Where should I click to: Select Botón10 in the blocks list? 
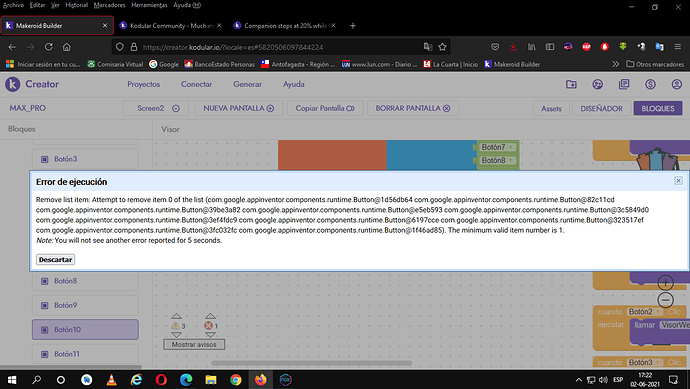pyautogui.click(x=85, y=330)
